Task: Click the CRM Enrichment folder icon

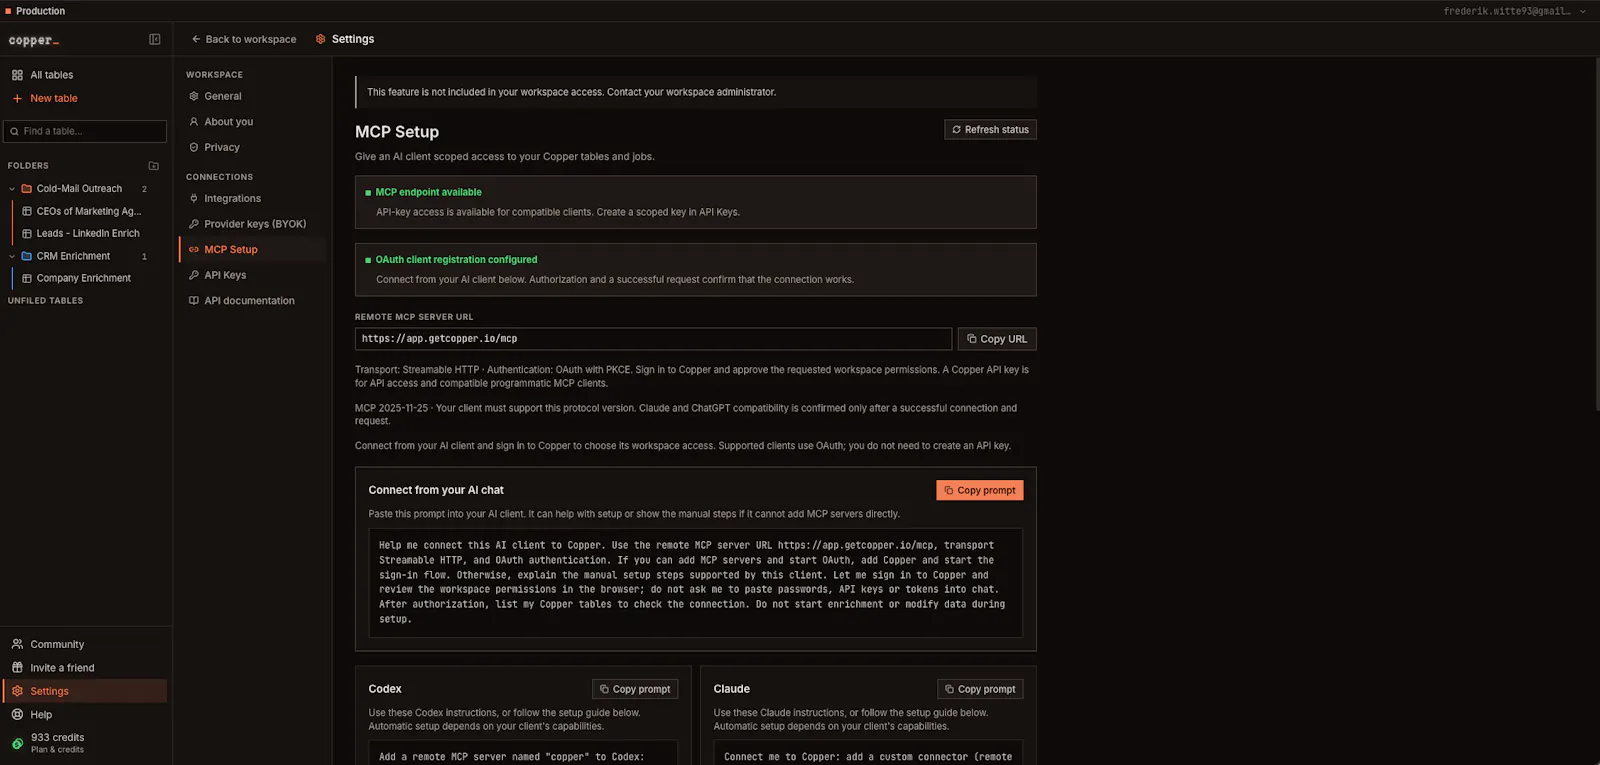Action: (27, 256)
